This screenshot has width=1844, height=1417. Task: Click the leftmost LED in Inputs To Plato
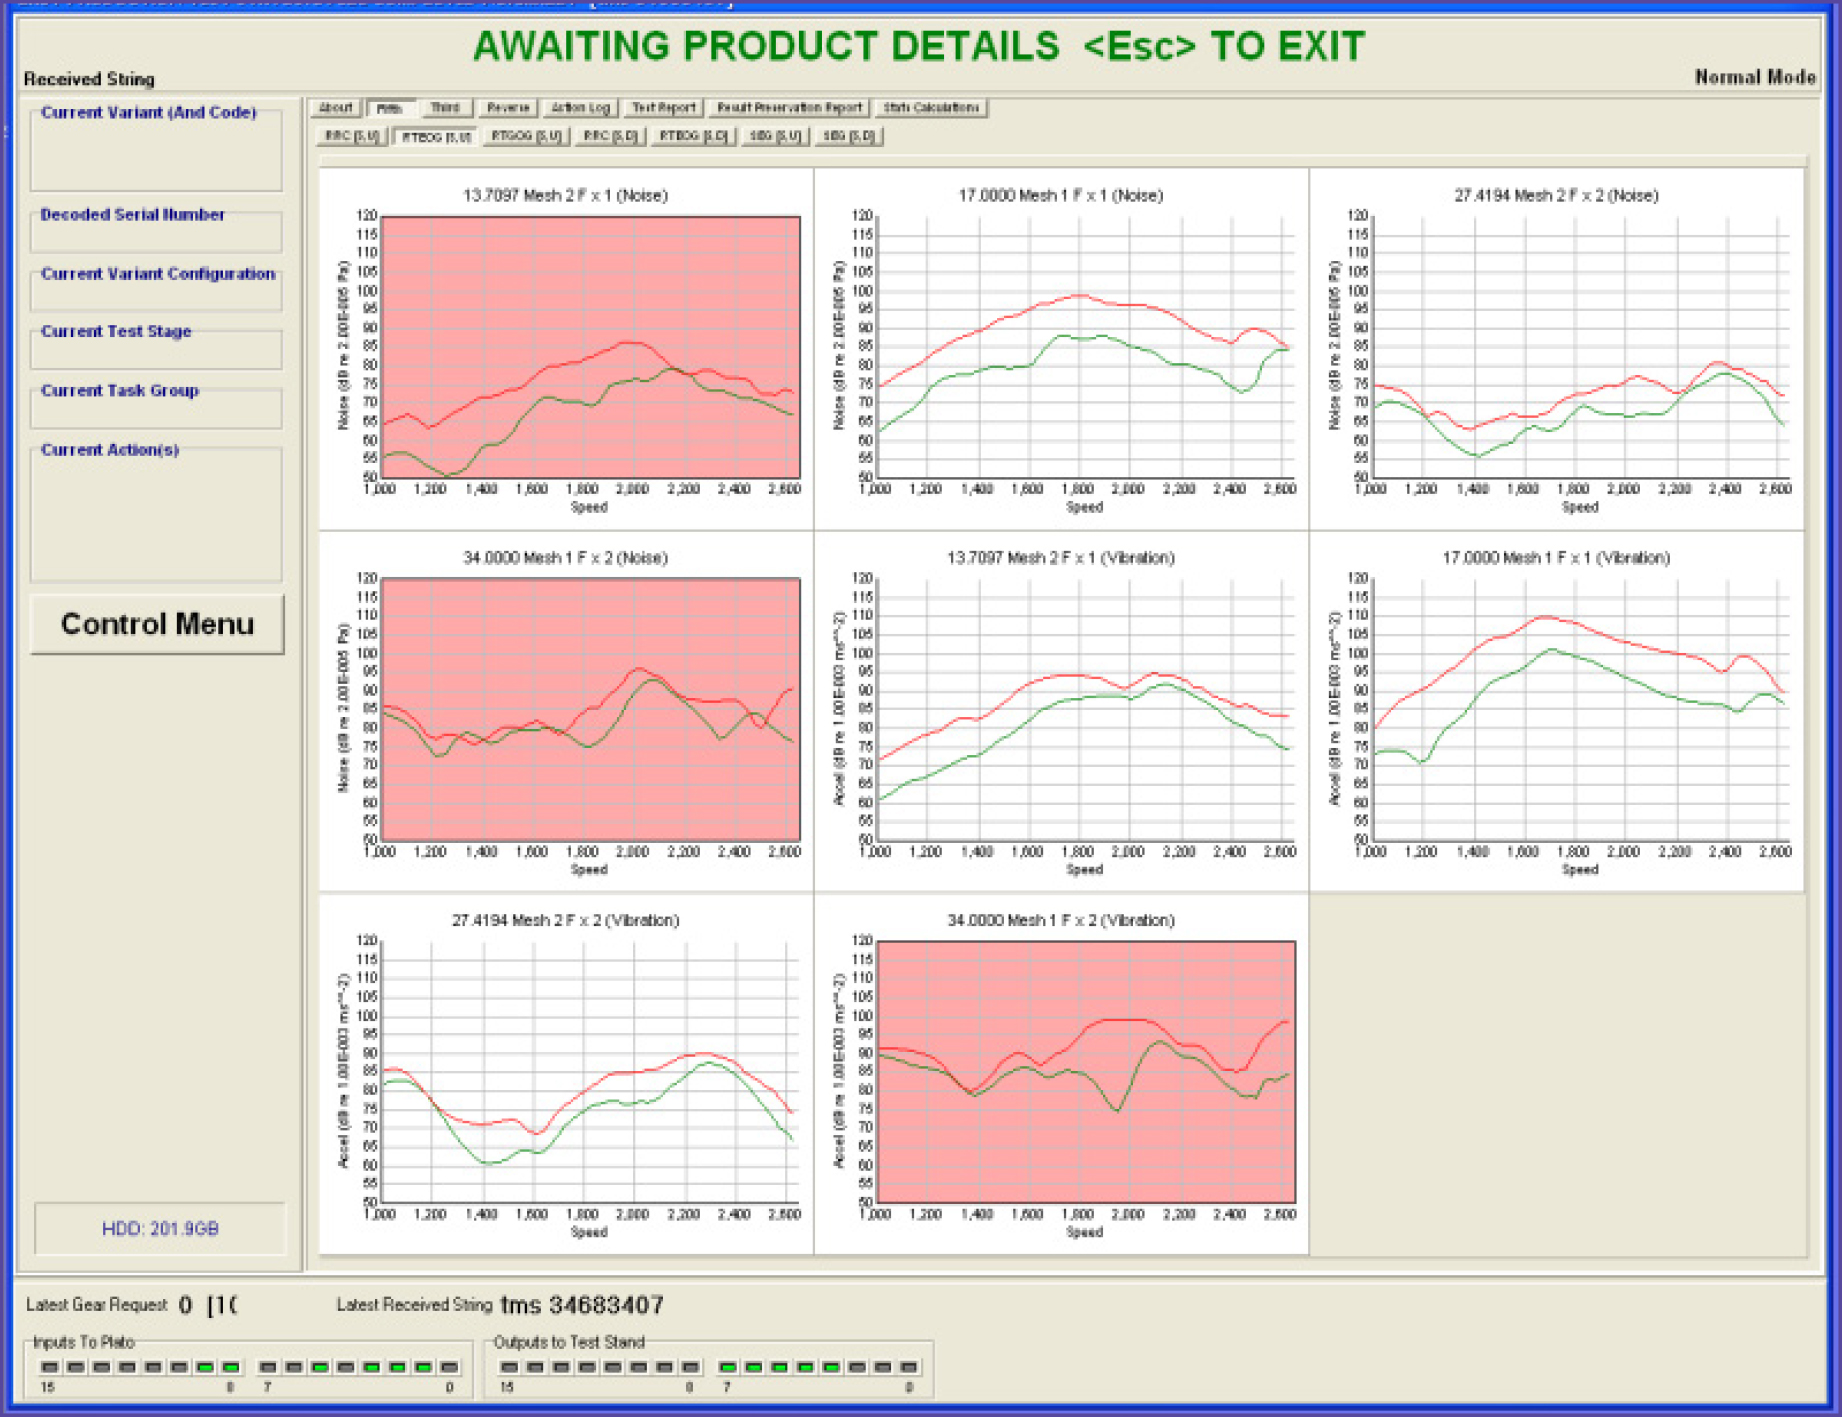click(x=49, y=1367)
